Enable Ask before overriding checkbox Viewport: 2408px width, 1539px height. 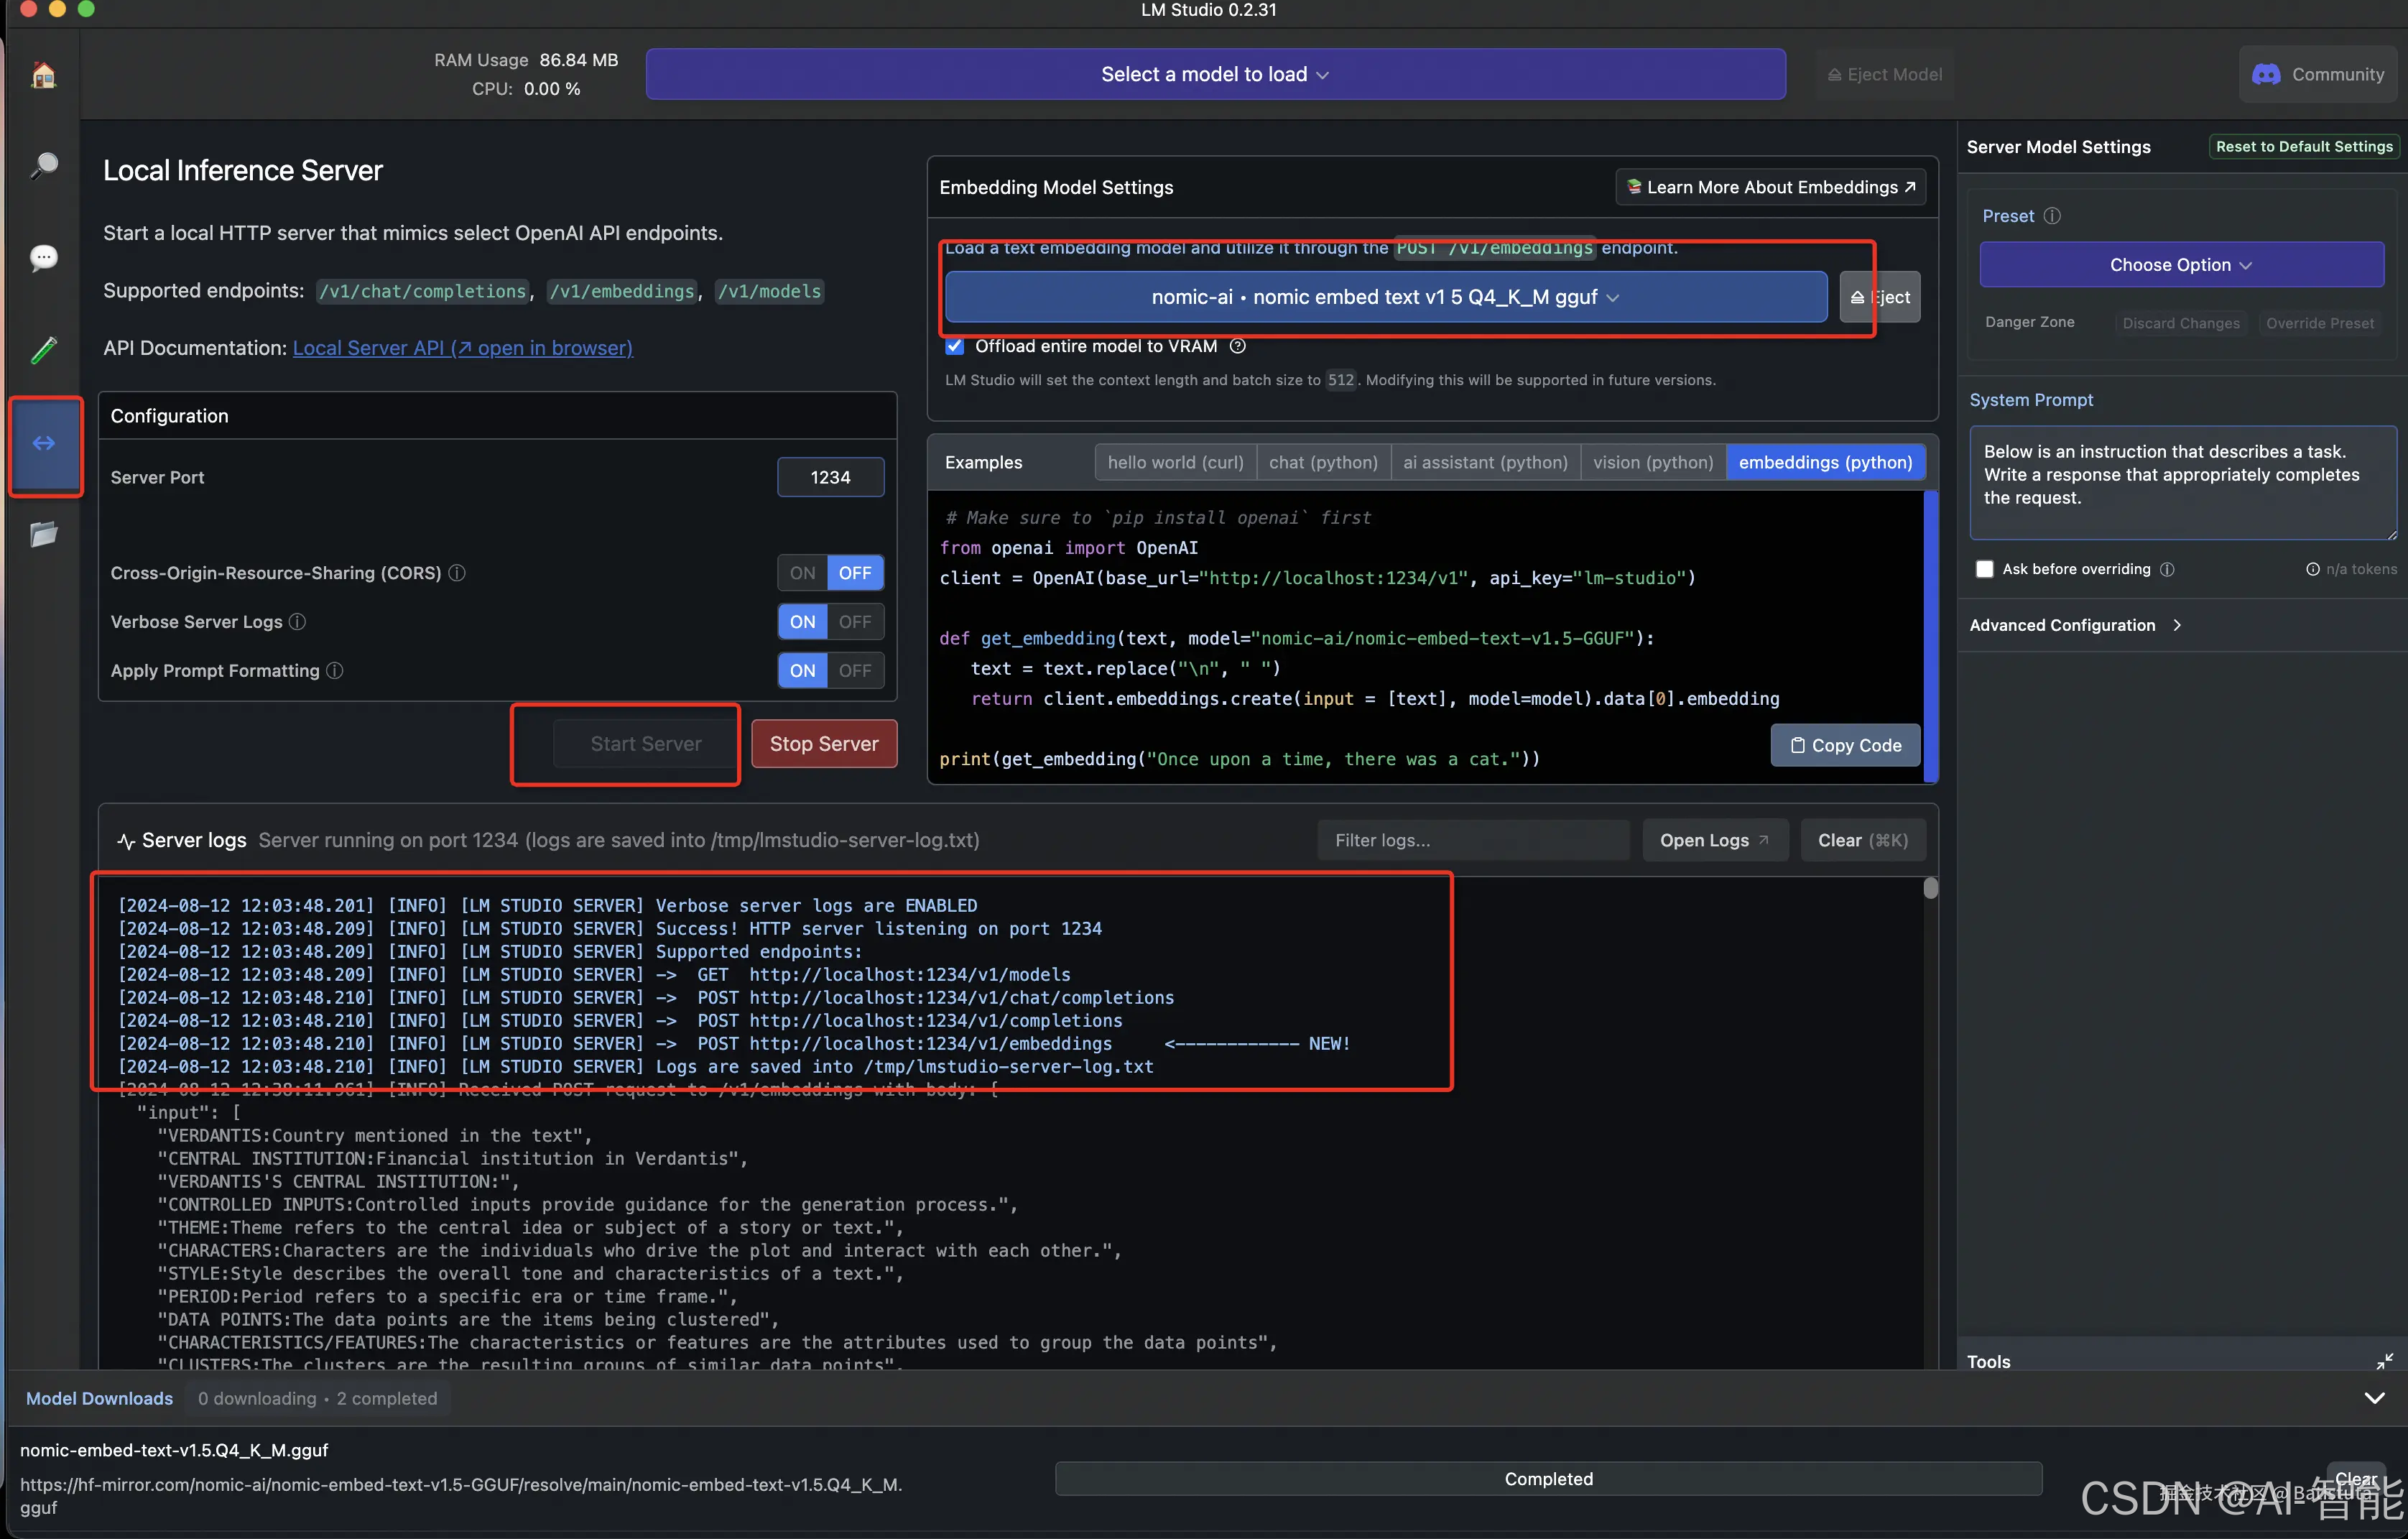(x=1985, y=569)
